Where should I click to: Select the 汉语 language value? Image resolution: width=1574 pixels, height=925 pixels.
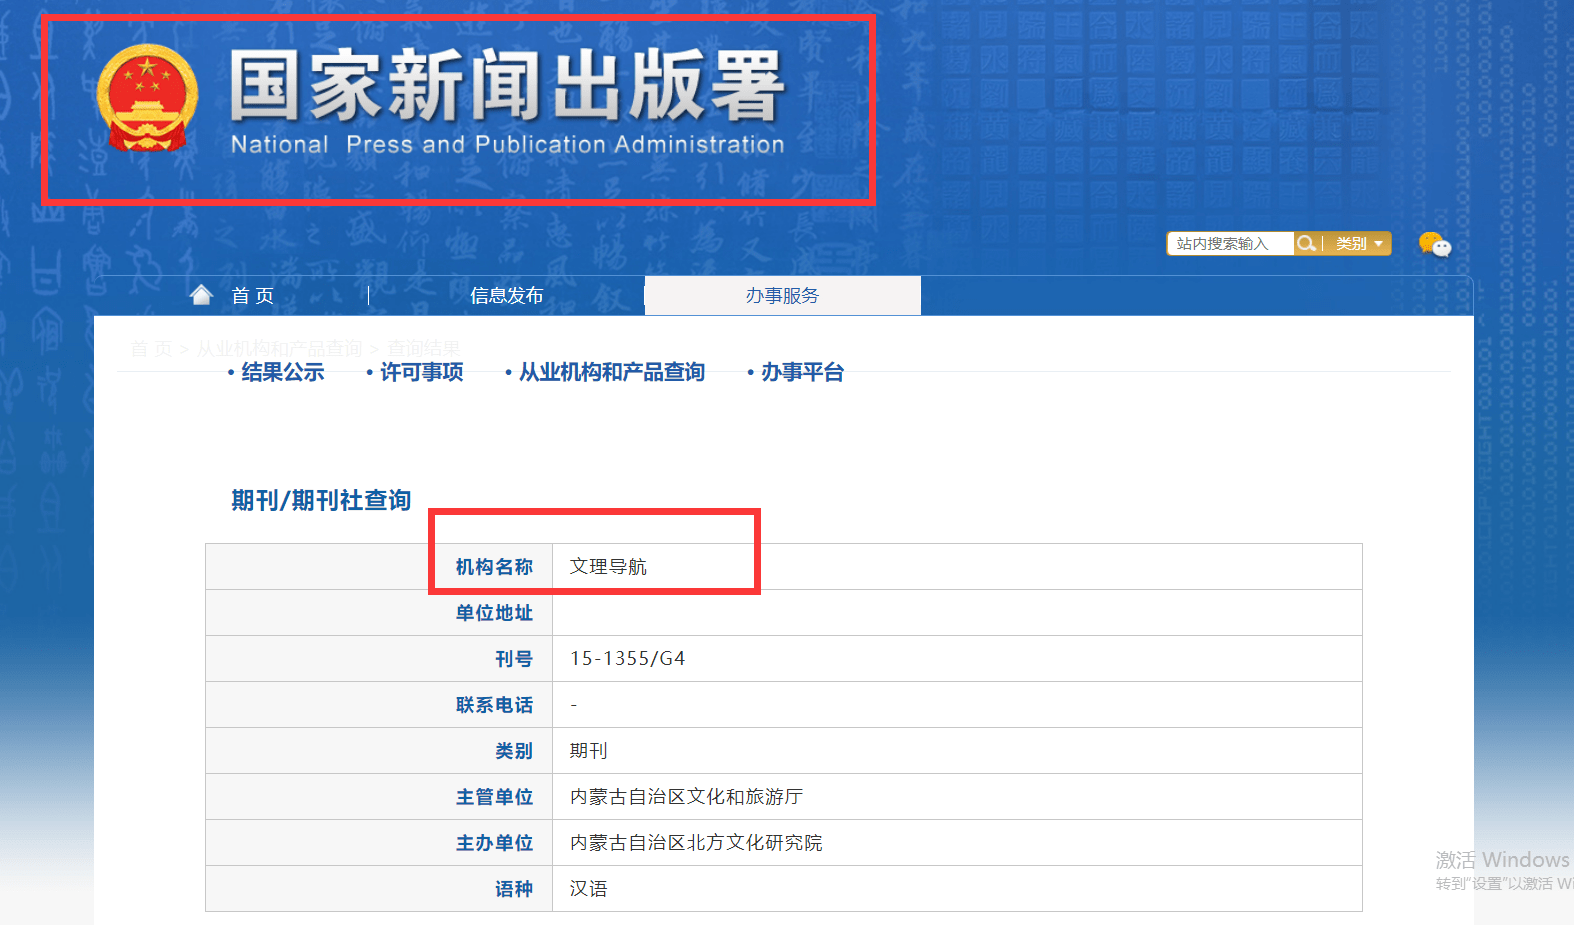[588, 889]
